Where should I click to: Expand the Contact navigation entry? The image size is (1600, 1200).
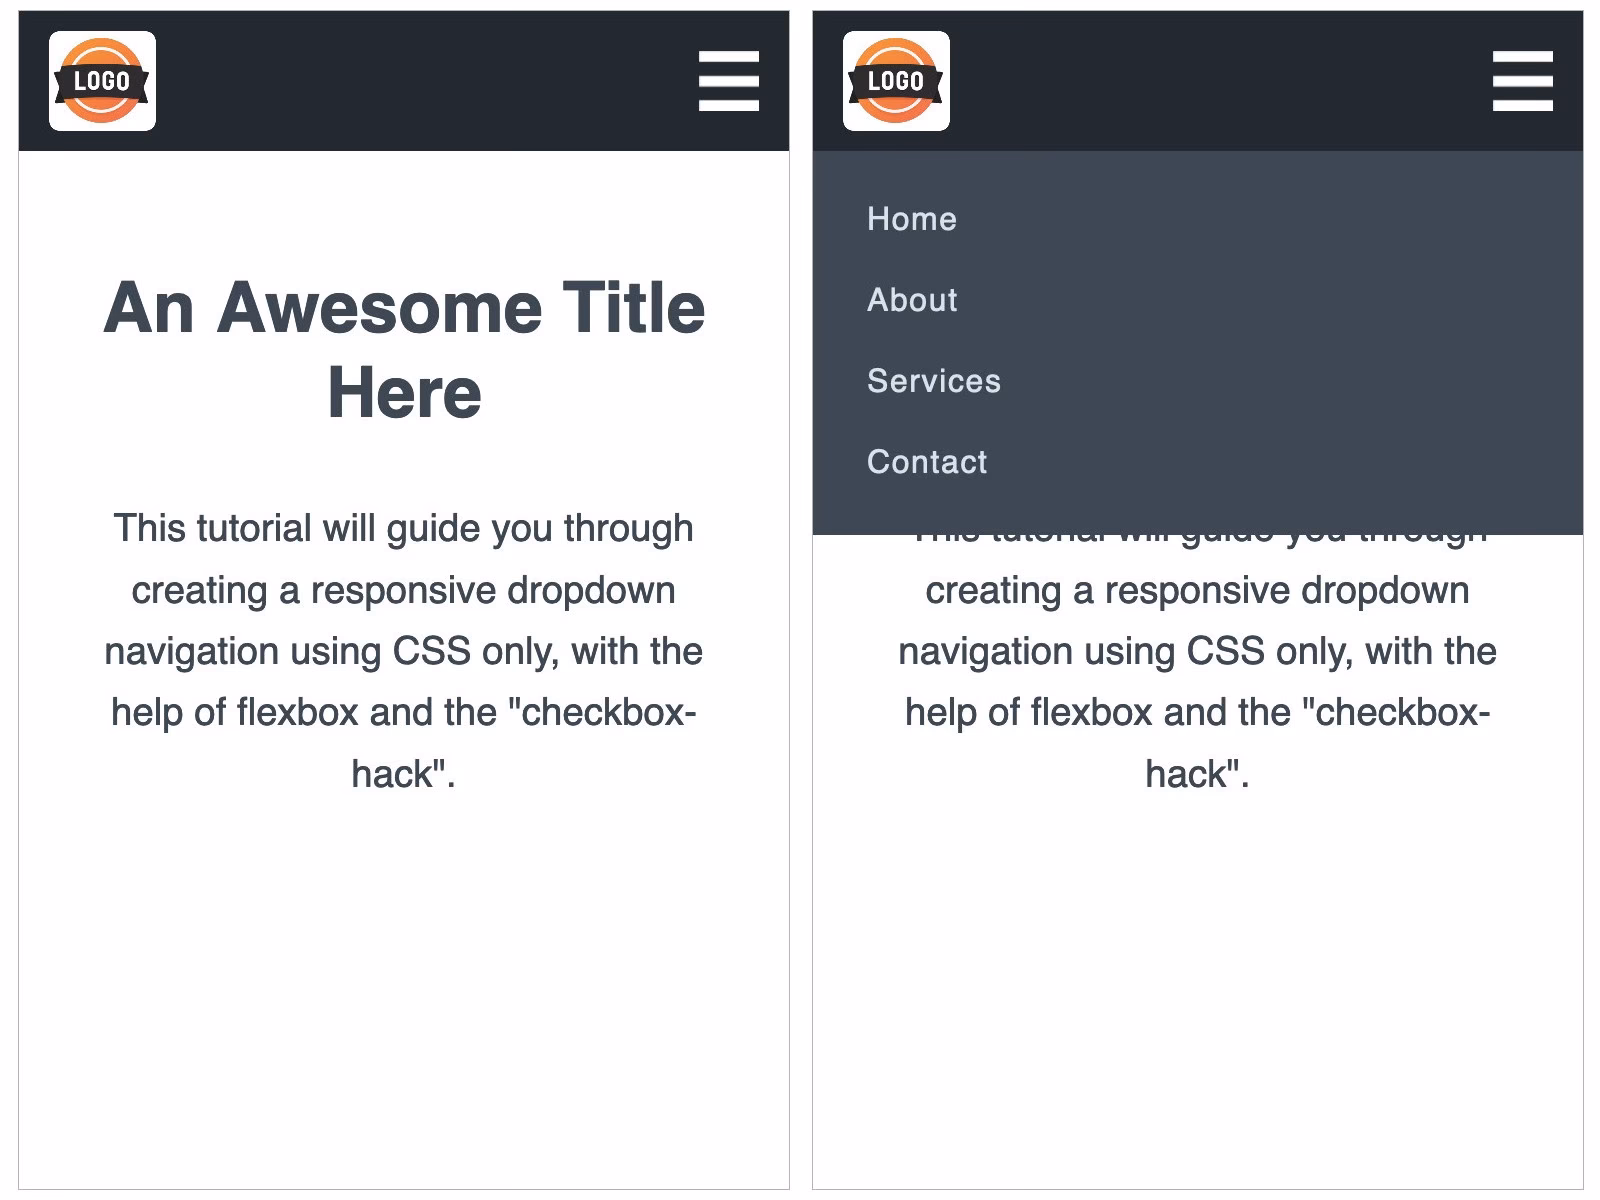928,462
